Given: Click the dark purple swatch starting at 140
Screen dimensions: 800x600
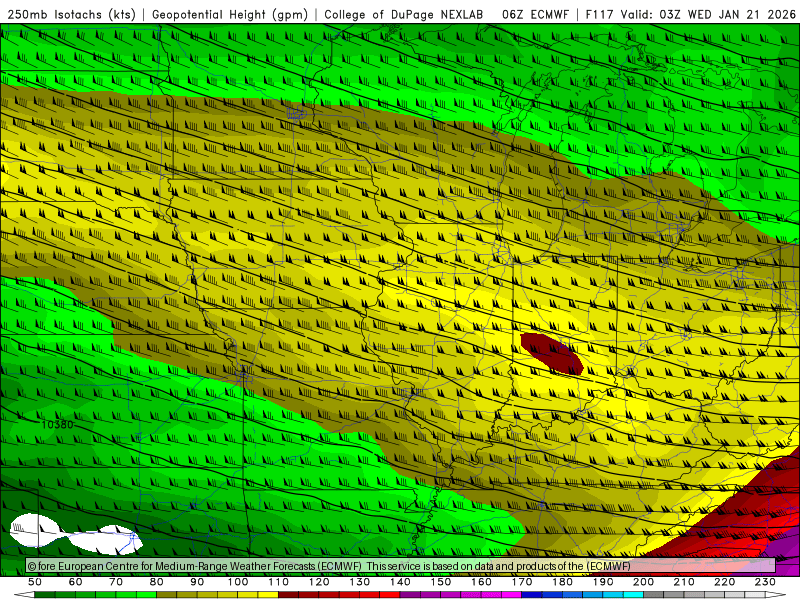Looking at the screenshot, I should tap(411, 595).
